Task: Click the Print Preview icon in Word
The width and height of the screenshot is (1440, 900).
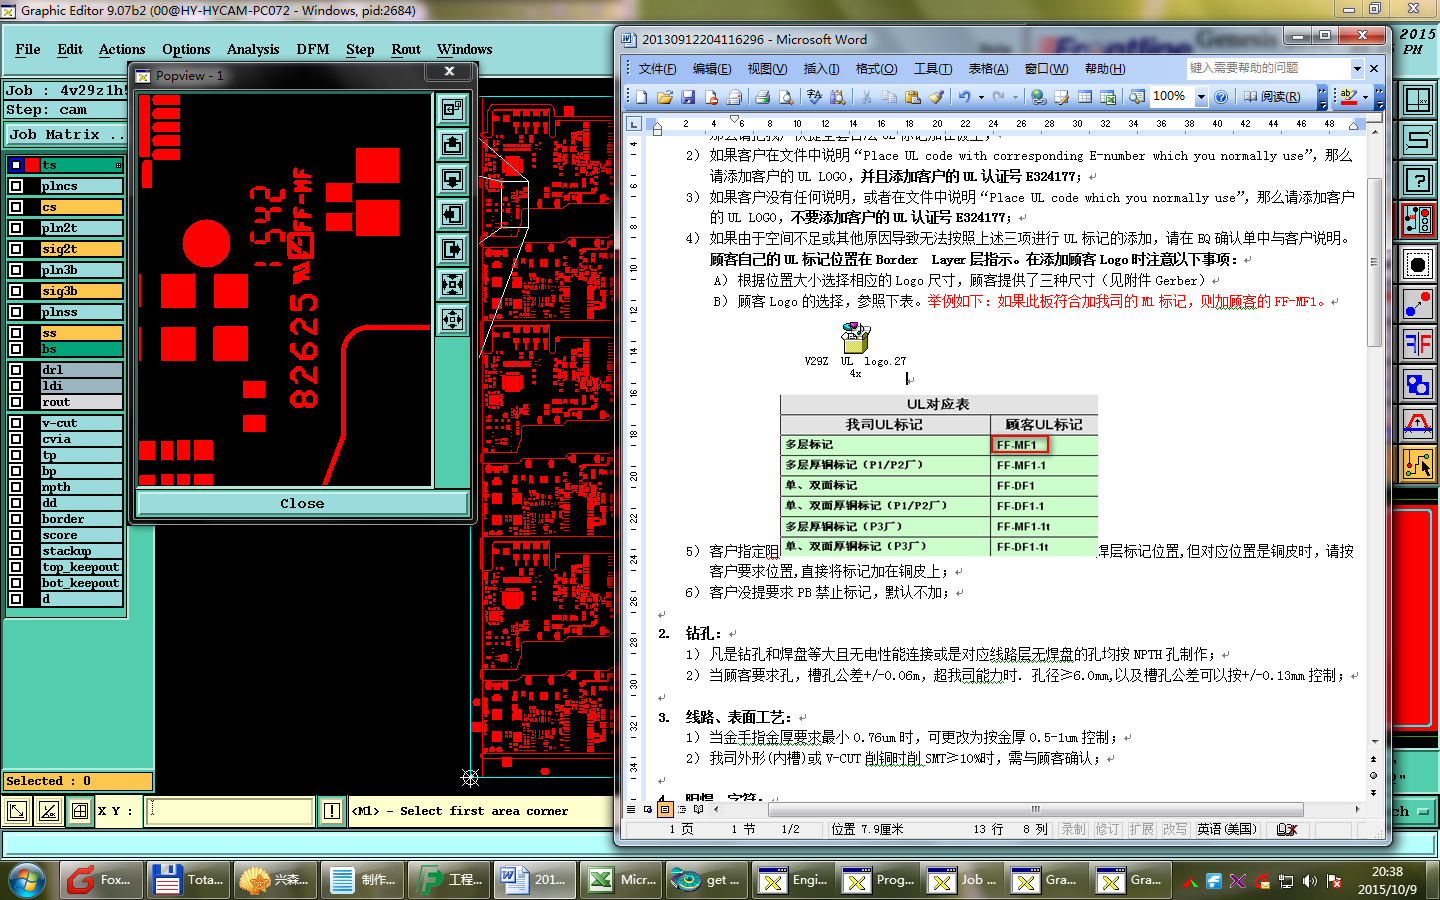Action: (787, 97)
